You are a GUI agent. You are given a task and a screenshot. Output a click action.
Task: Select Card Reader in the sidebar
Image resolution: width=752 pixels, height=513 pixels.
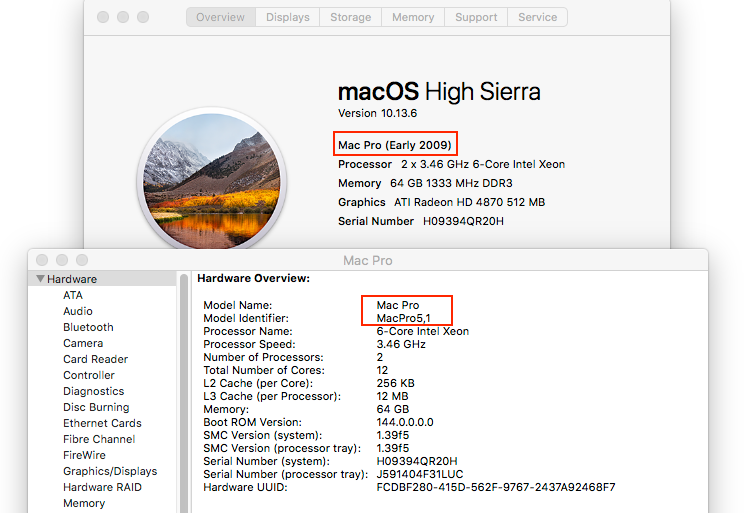pyautogui.click(x=95, y=359)
